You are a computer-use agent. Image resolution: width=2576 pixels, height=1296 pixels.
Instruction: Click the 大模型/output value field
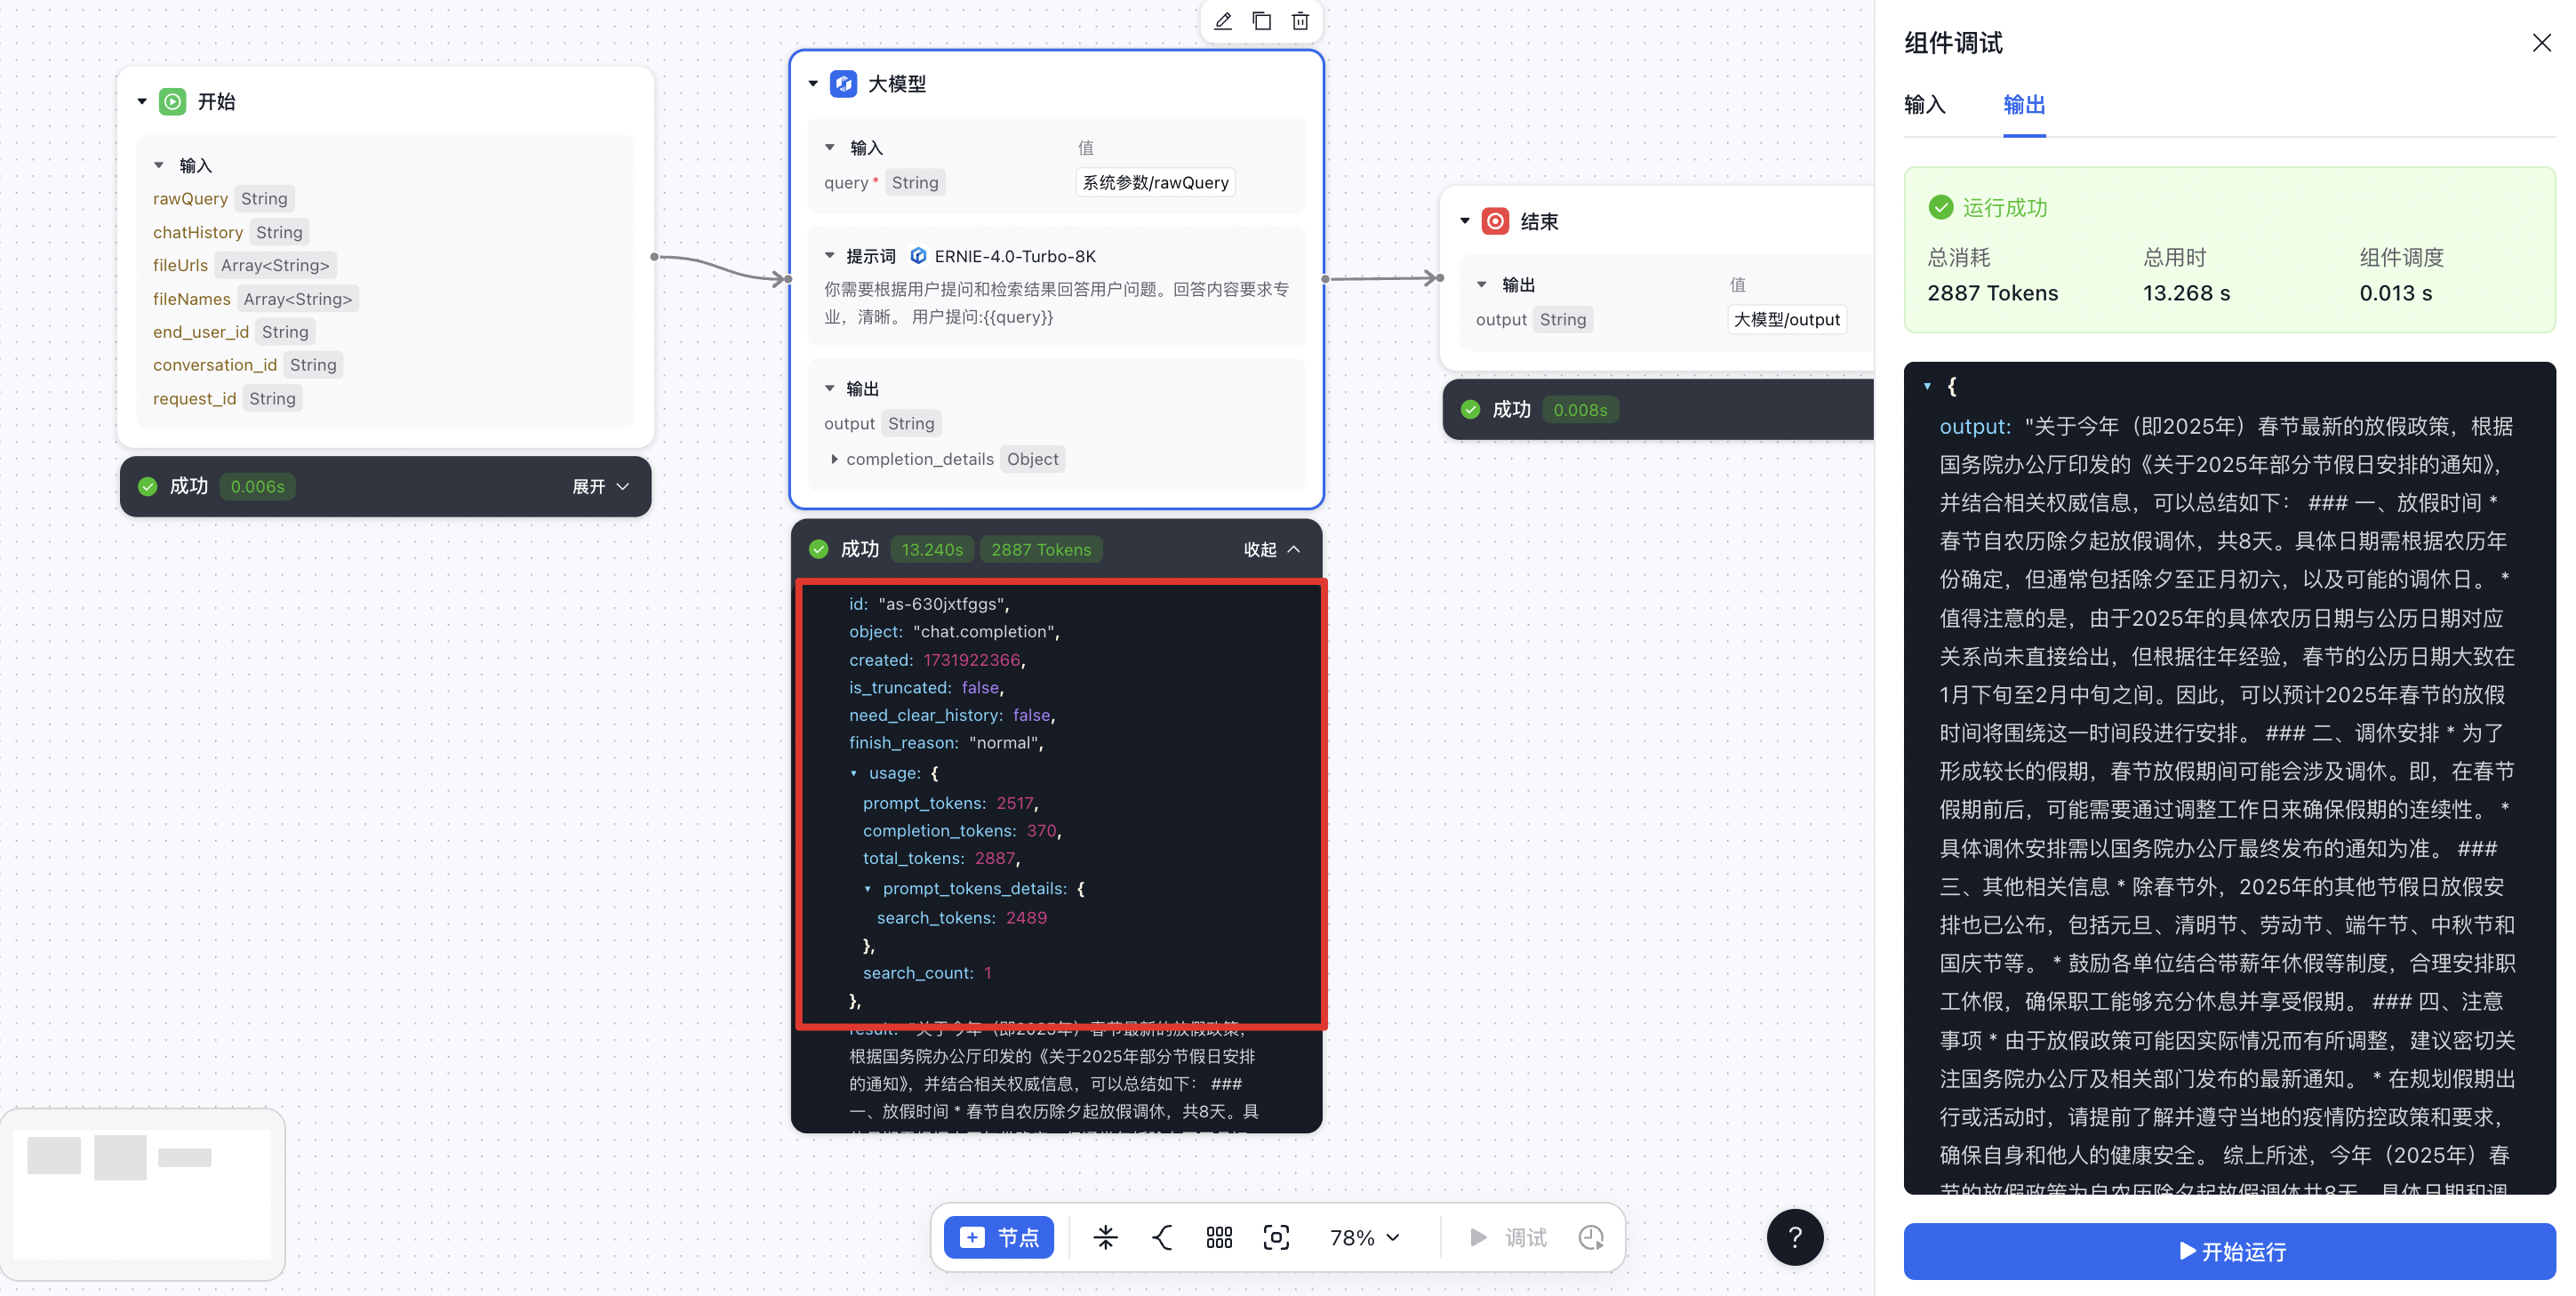point(1786,319)
